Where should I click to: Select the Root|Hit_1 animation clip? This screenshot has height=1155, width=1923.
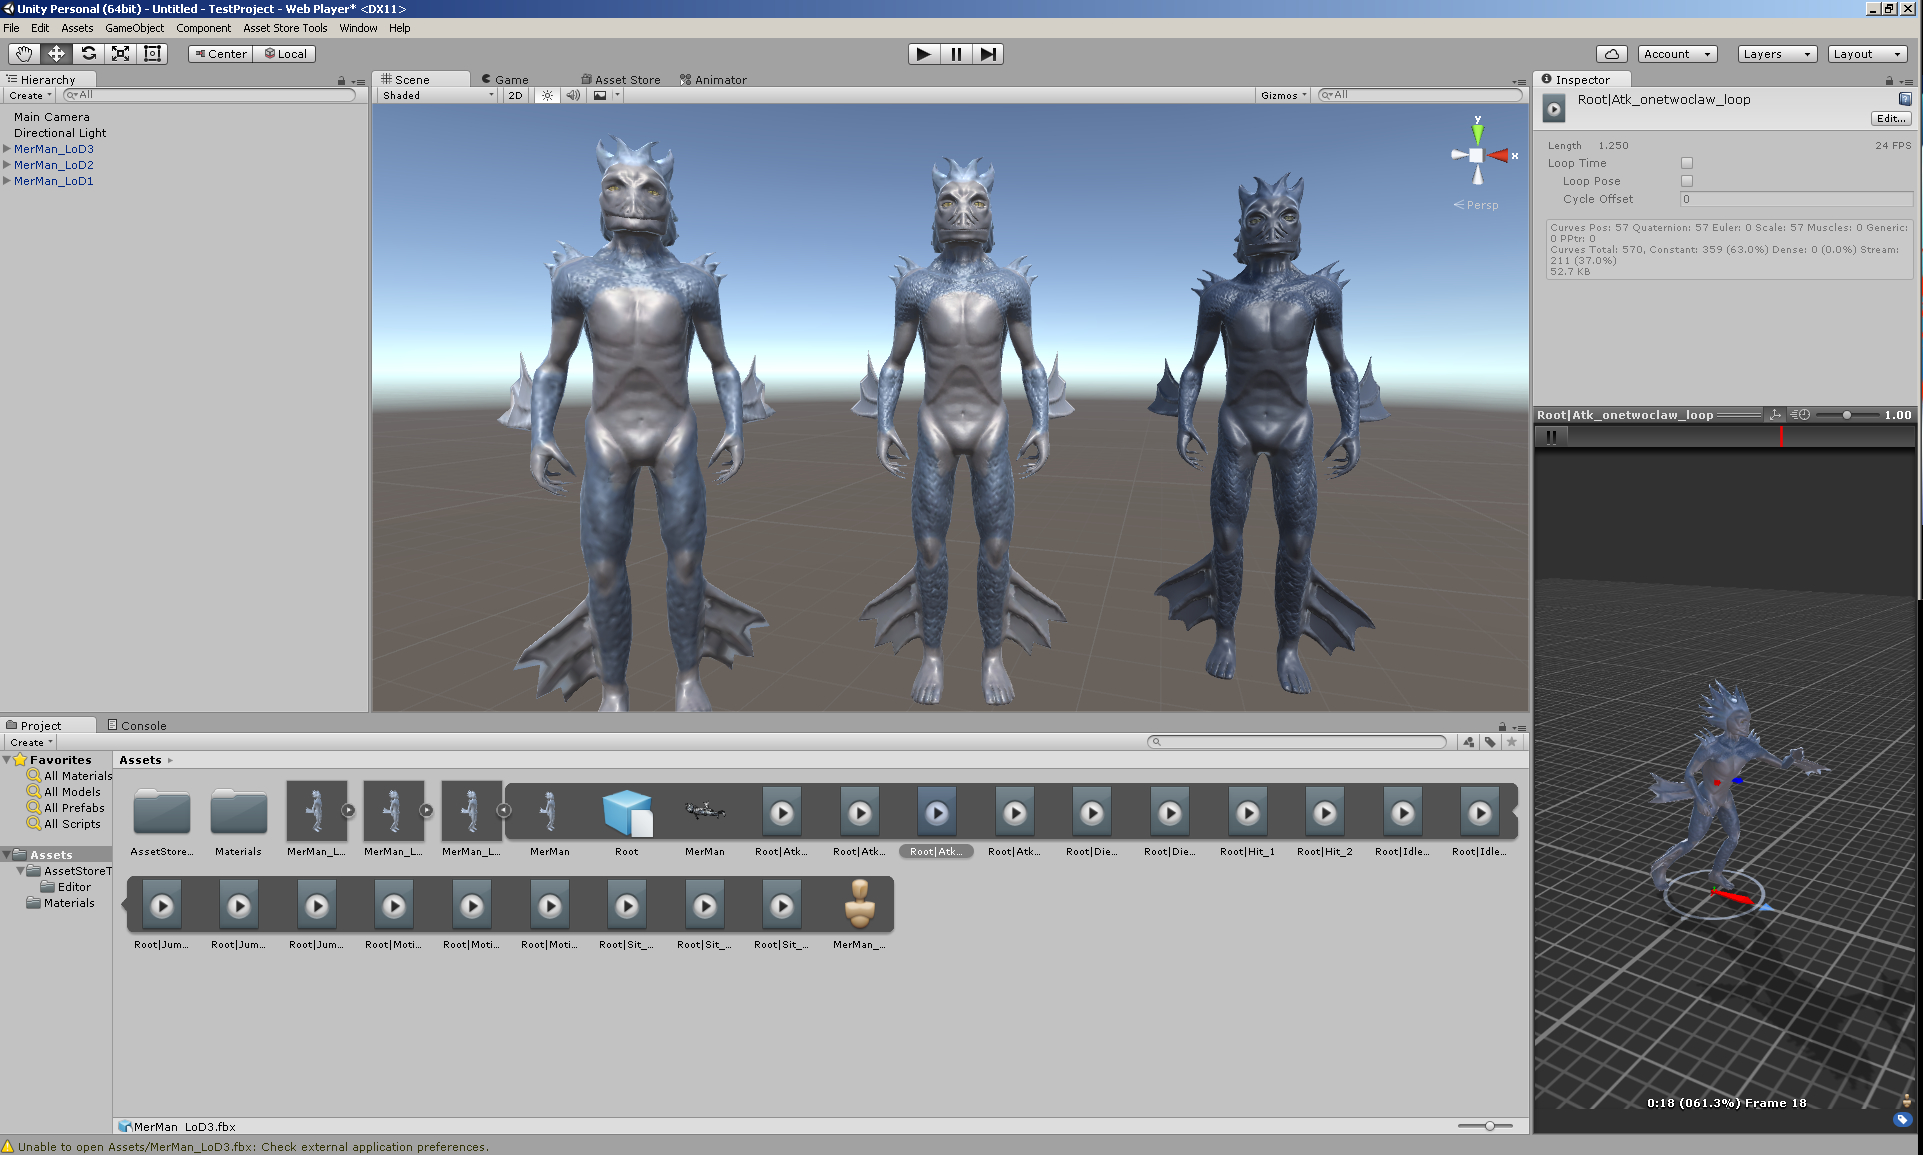point(1246,812)
